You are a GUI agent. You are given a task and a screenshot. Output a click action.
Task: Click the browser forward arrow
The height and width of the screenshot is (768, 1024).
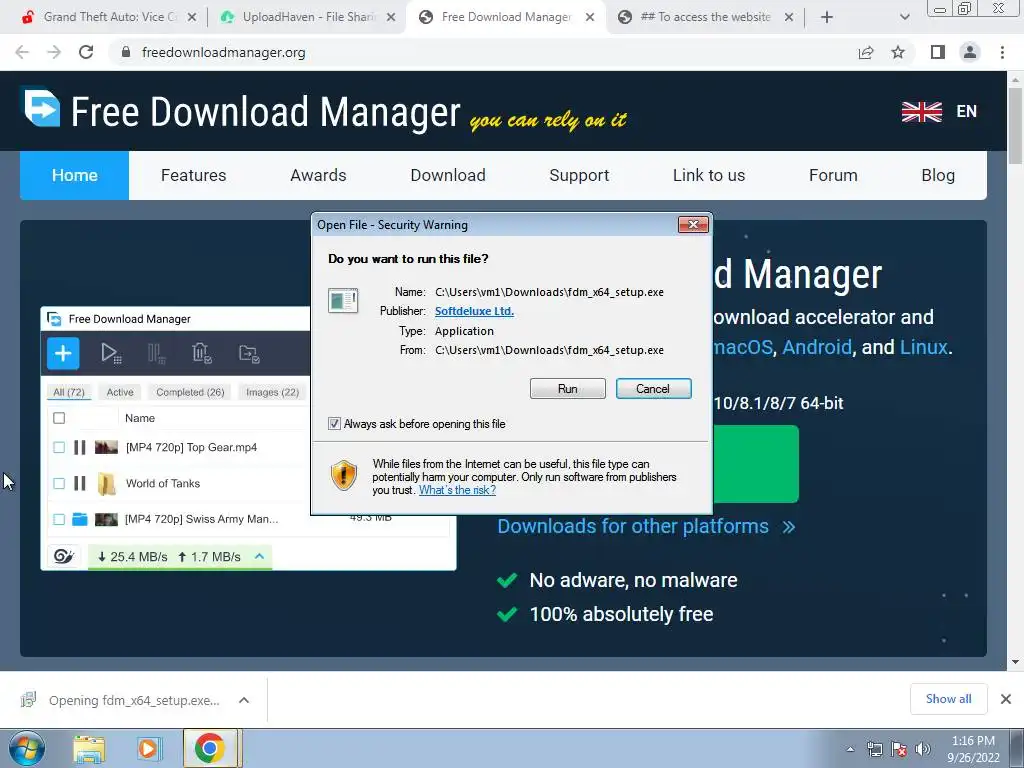pos(54,52)
